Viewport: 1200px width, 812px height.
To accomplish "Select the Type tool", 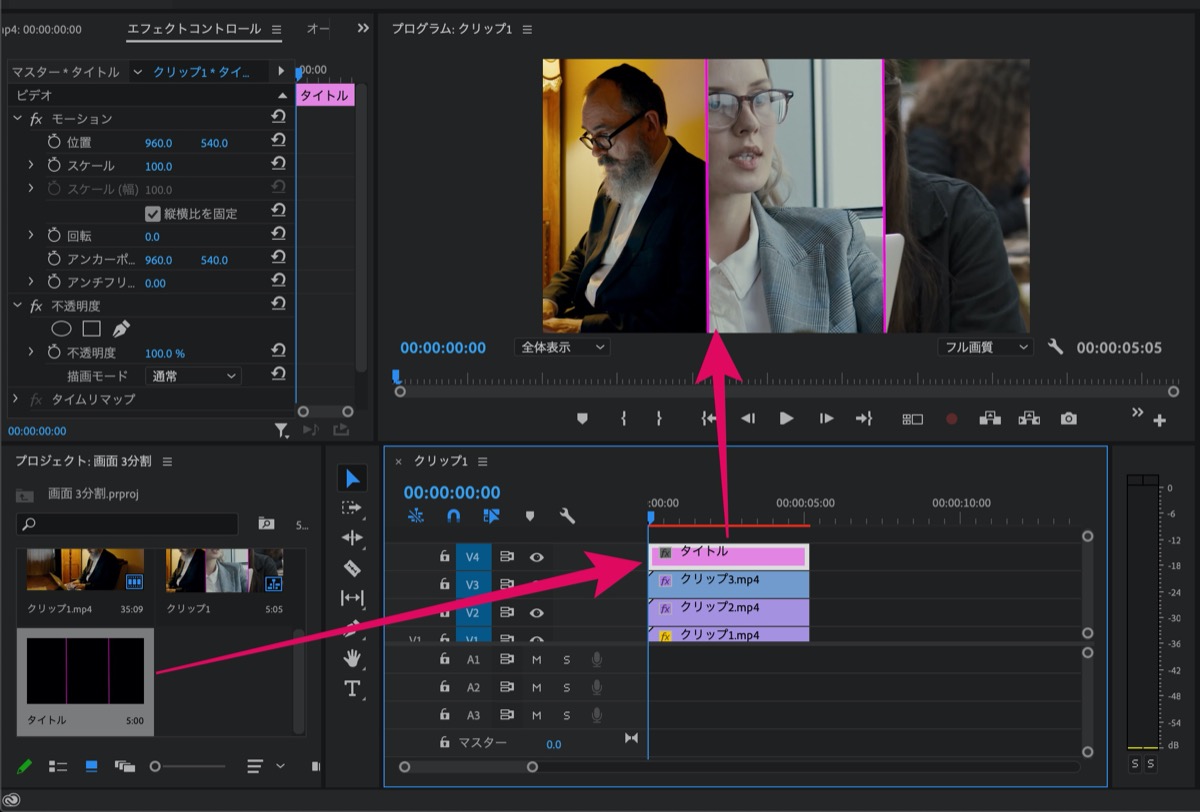I will click(x=352, y=688).
